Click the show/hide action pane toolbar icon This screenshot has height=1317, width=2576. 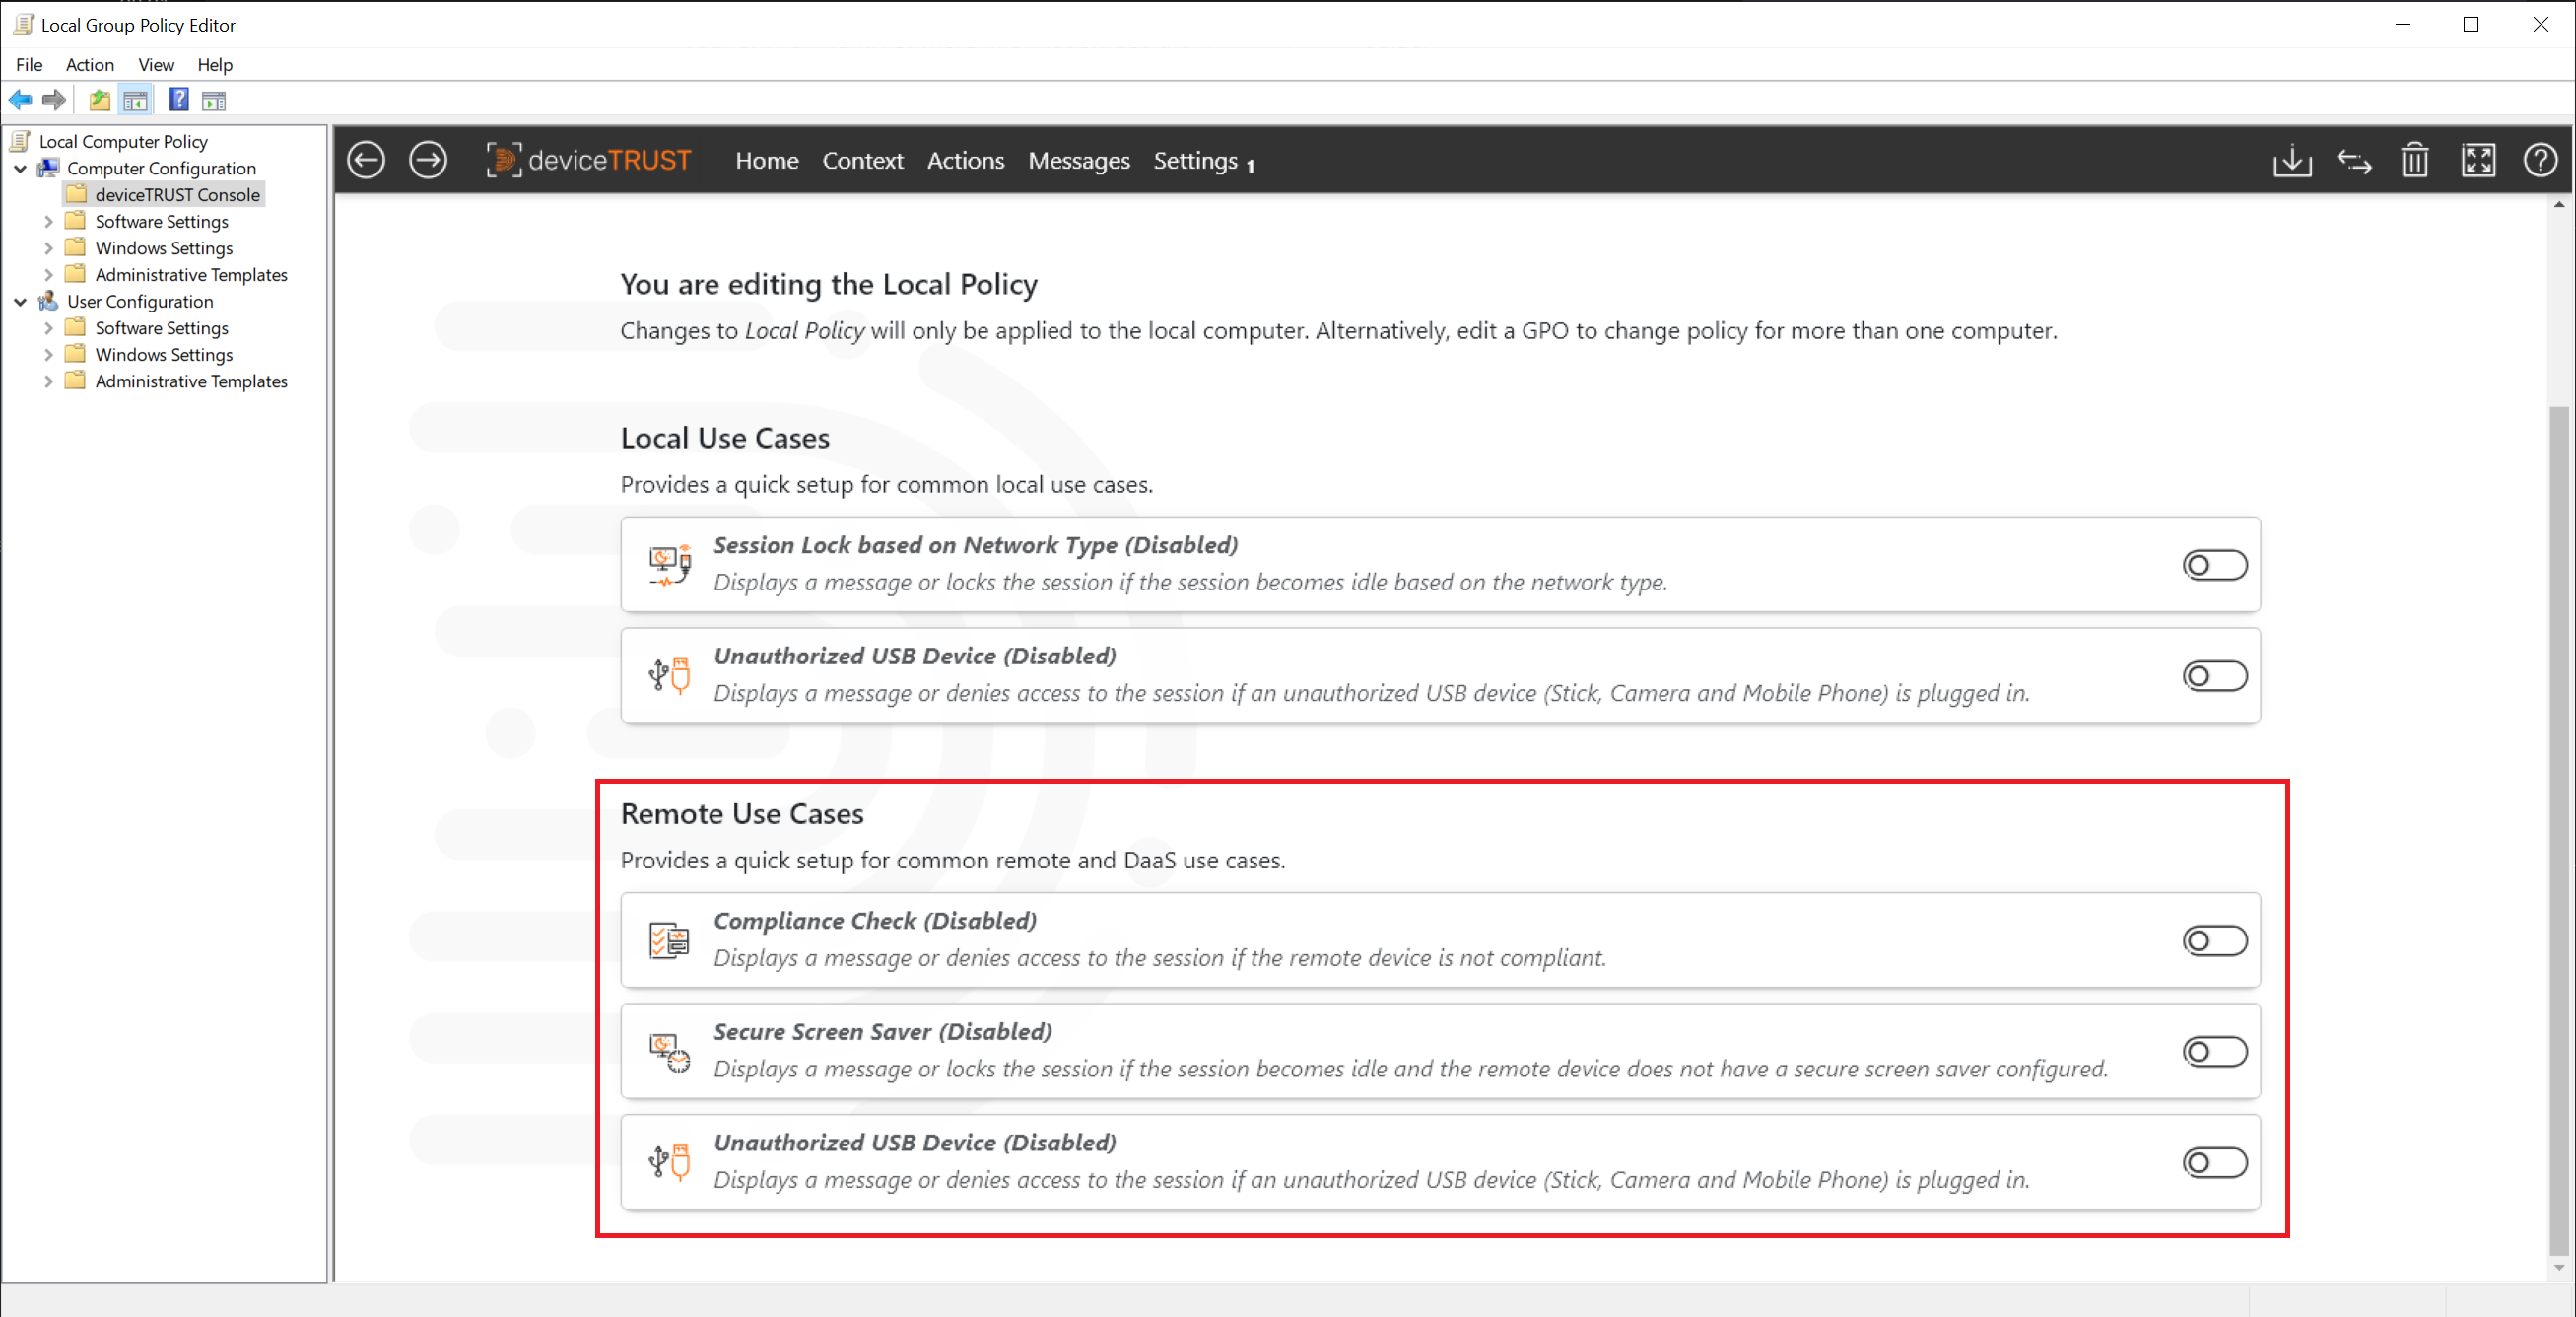(x=214, y=100)
